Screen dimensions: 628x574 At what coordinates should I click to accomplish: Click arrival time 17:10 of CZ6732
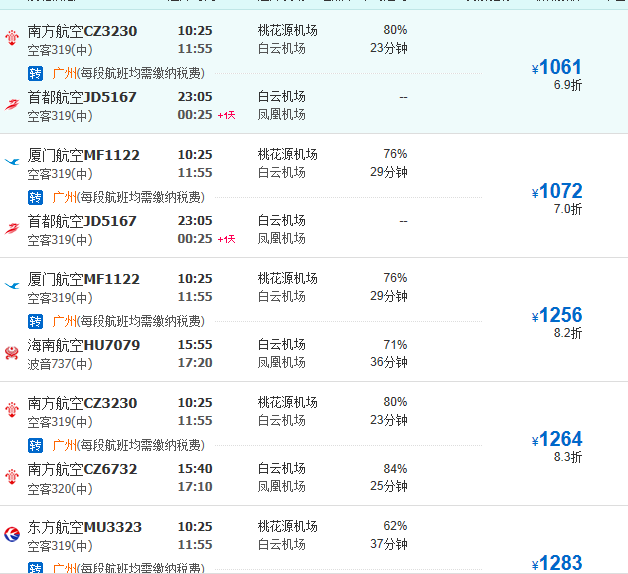(195, 487)
